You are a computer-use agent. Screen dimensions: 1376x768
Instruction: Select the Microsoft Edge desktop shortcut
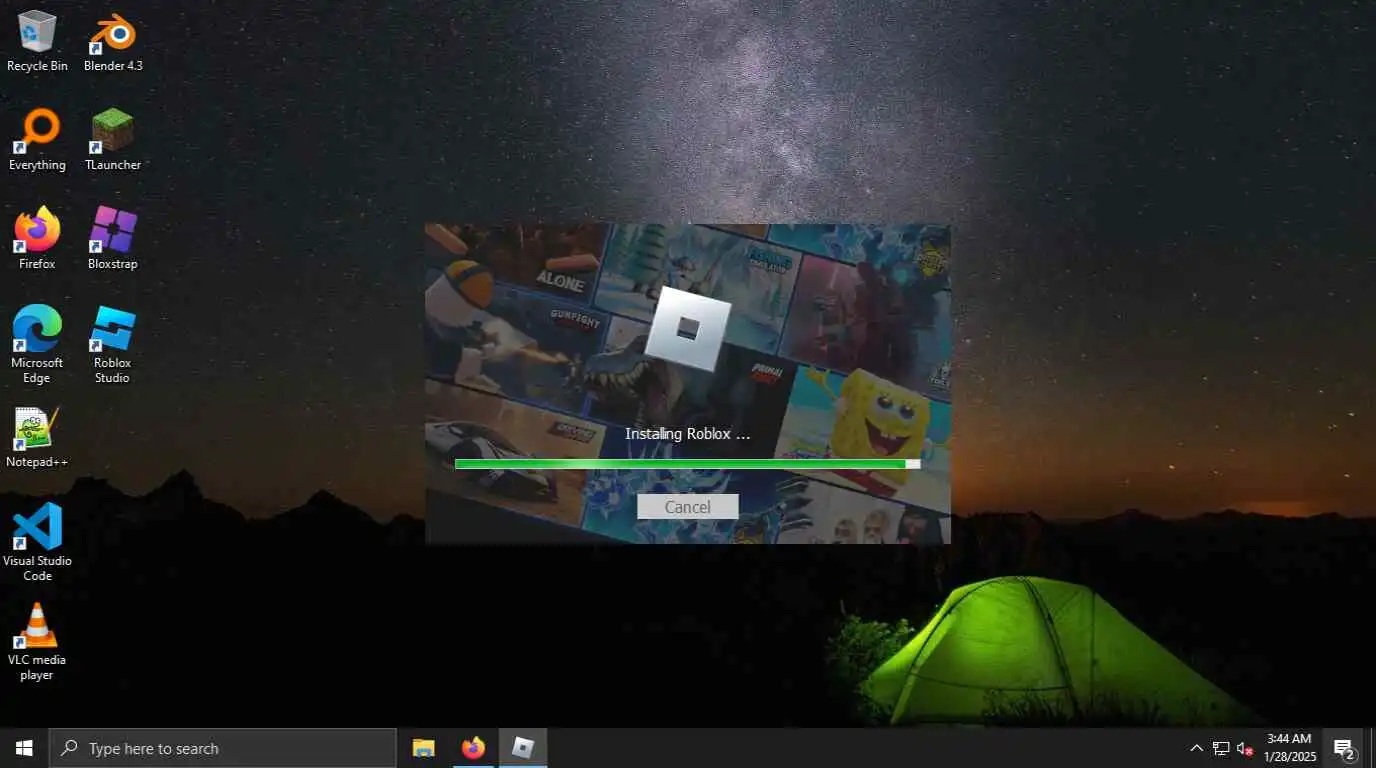(37, 345)
